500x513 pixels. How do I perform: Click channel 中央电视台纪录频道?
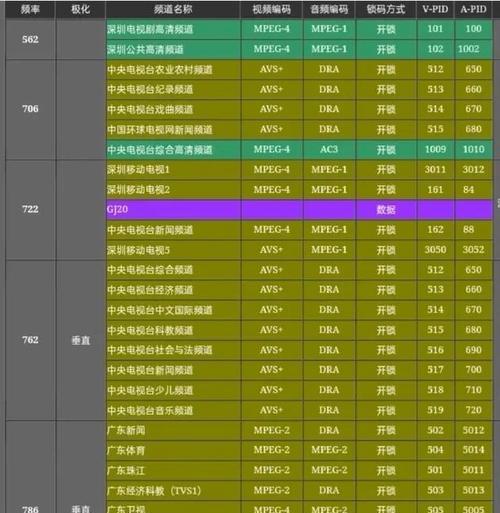pos(174,89)
